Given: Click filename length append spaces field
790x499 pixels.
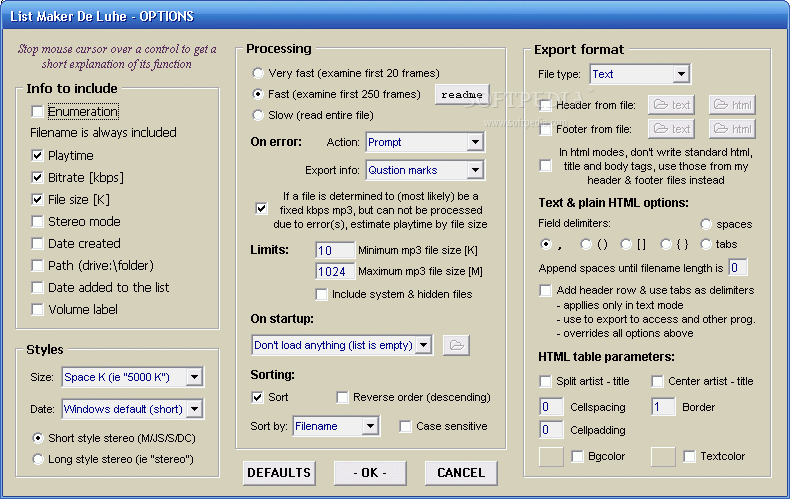Looking at the screenshot, I should 738,268.
